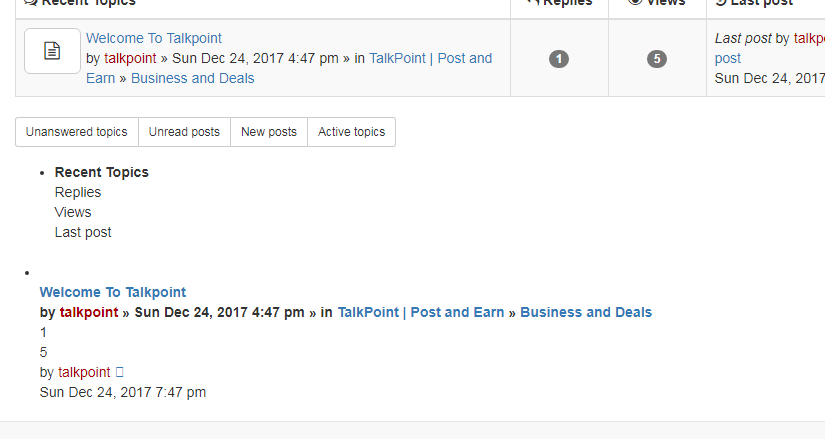Click the Last post column clock icon

tap(721, 2)
